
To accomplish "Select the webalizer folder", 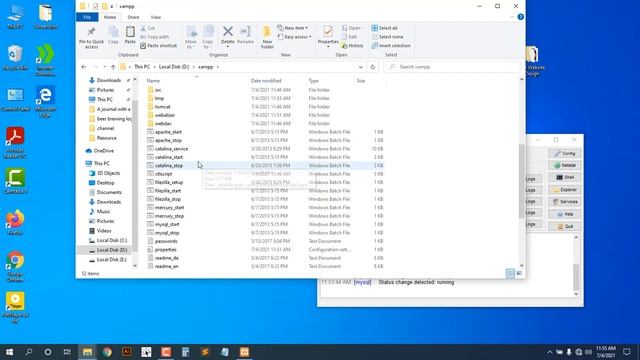I will coord(165,115).
